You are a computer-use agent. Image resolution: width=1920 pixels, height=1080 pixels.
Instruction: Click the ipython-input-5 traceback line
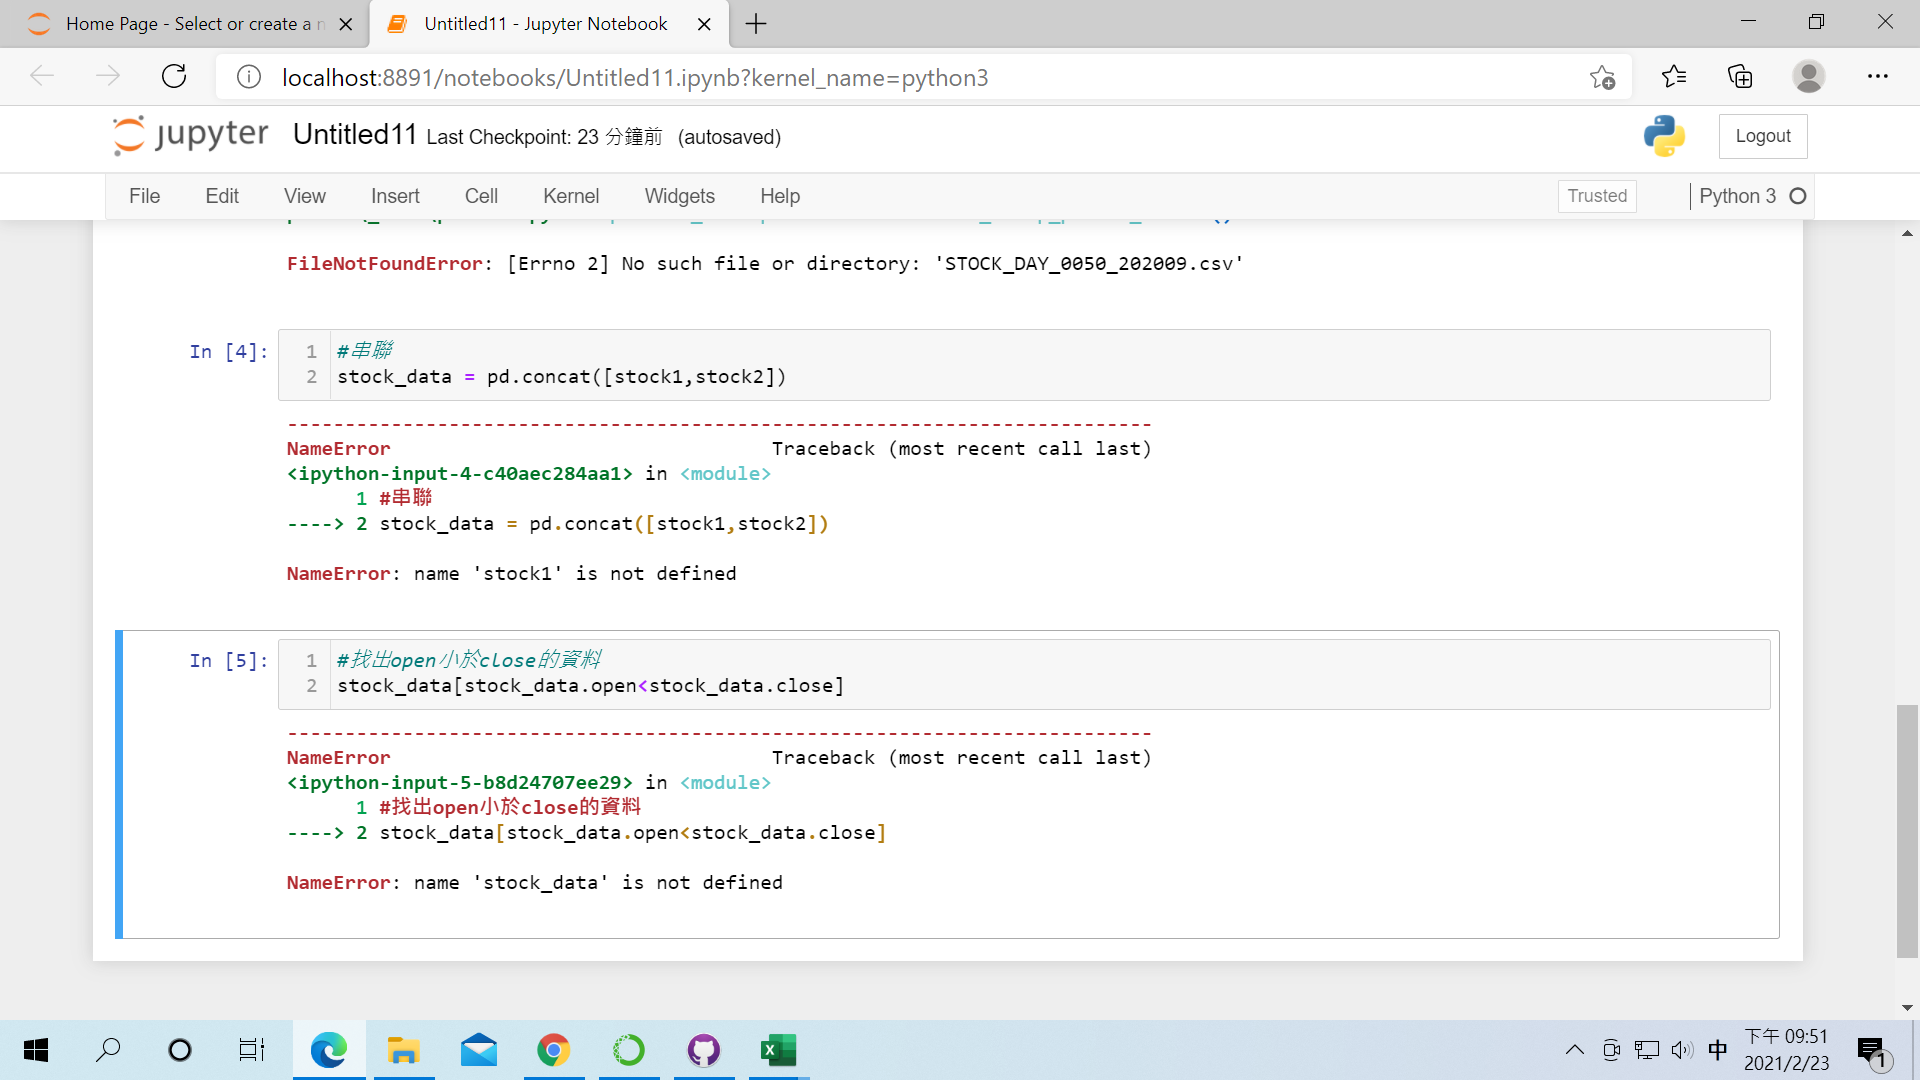tap(529, 783)
